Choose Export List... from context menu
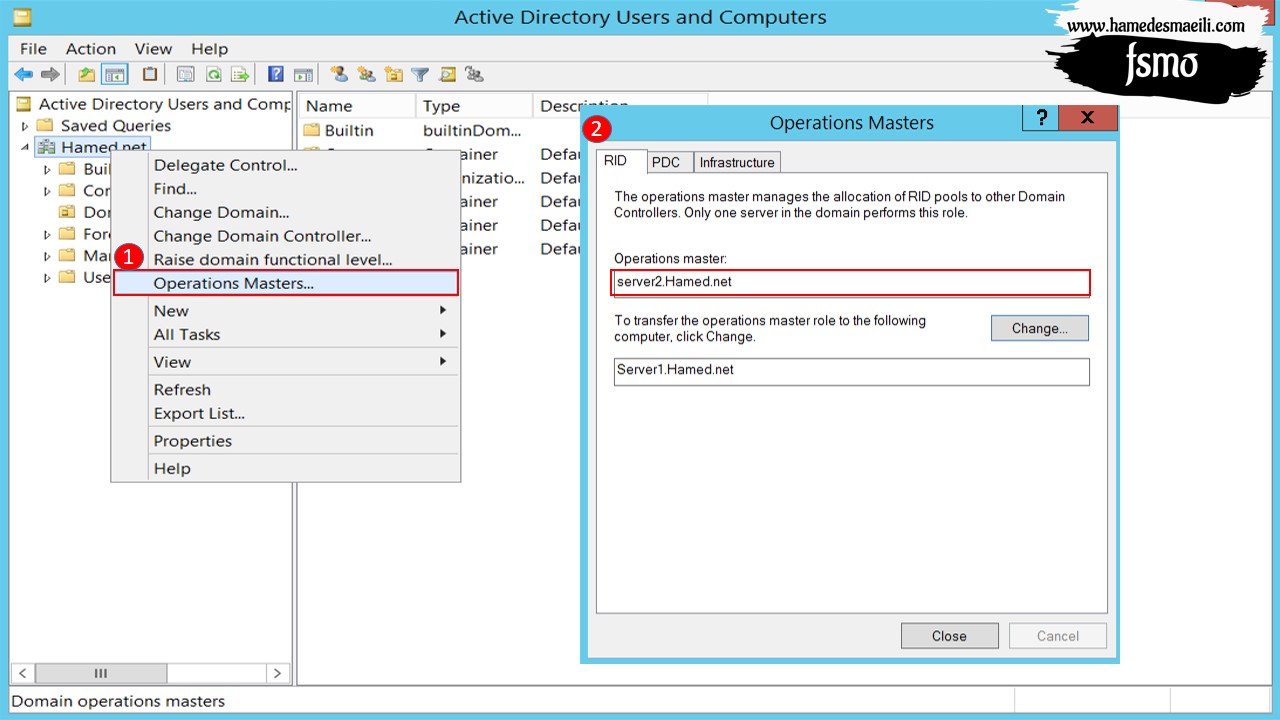The width and height of the screenshot is (1280, 720). point(285,414)
